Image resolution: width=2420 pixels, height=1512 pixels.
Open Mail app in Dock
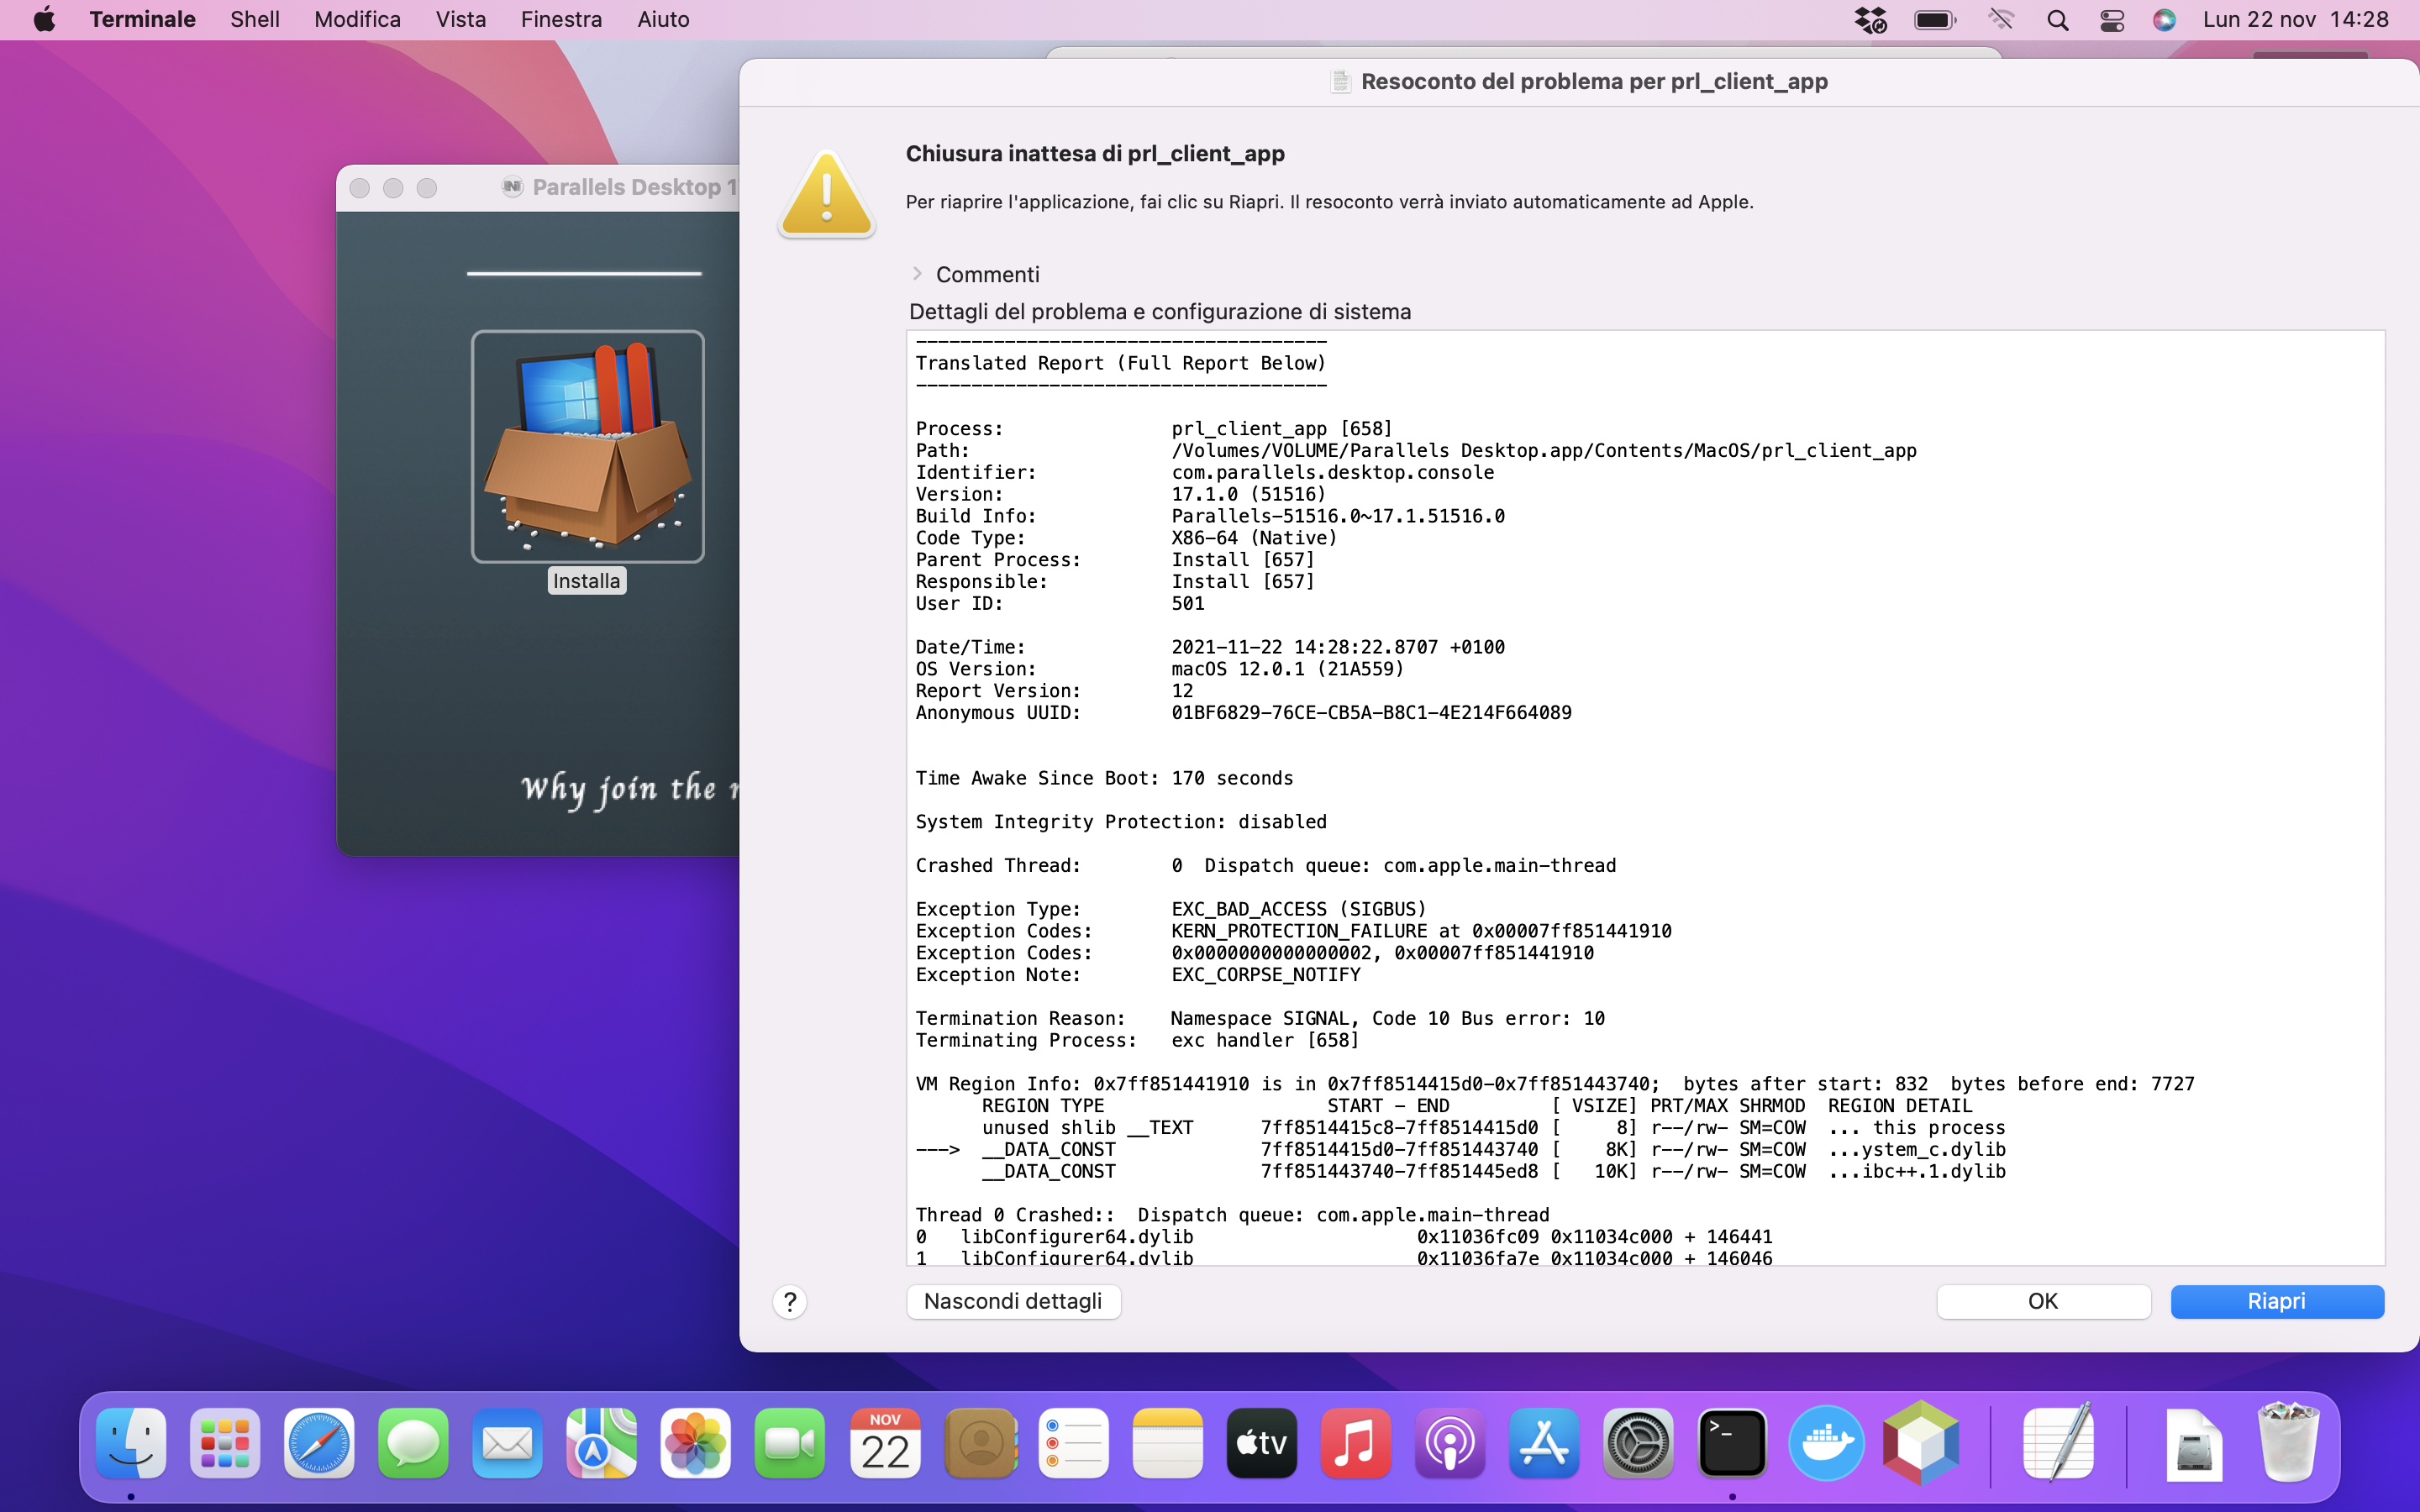click(x=507, y=1443)
